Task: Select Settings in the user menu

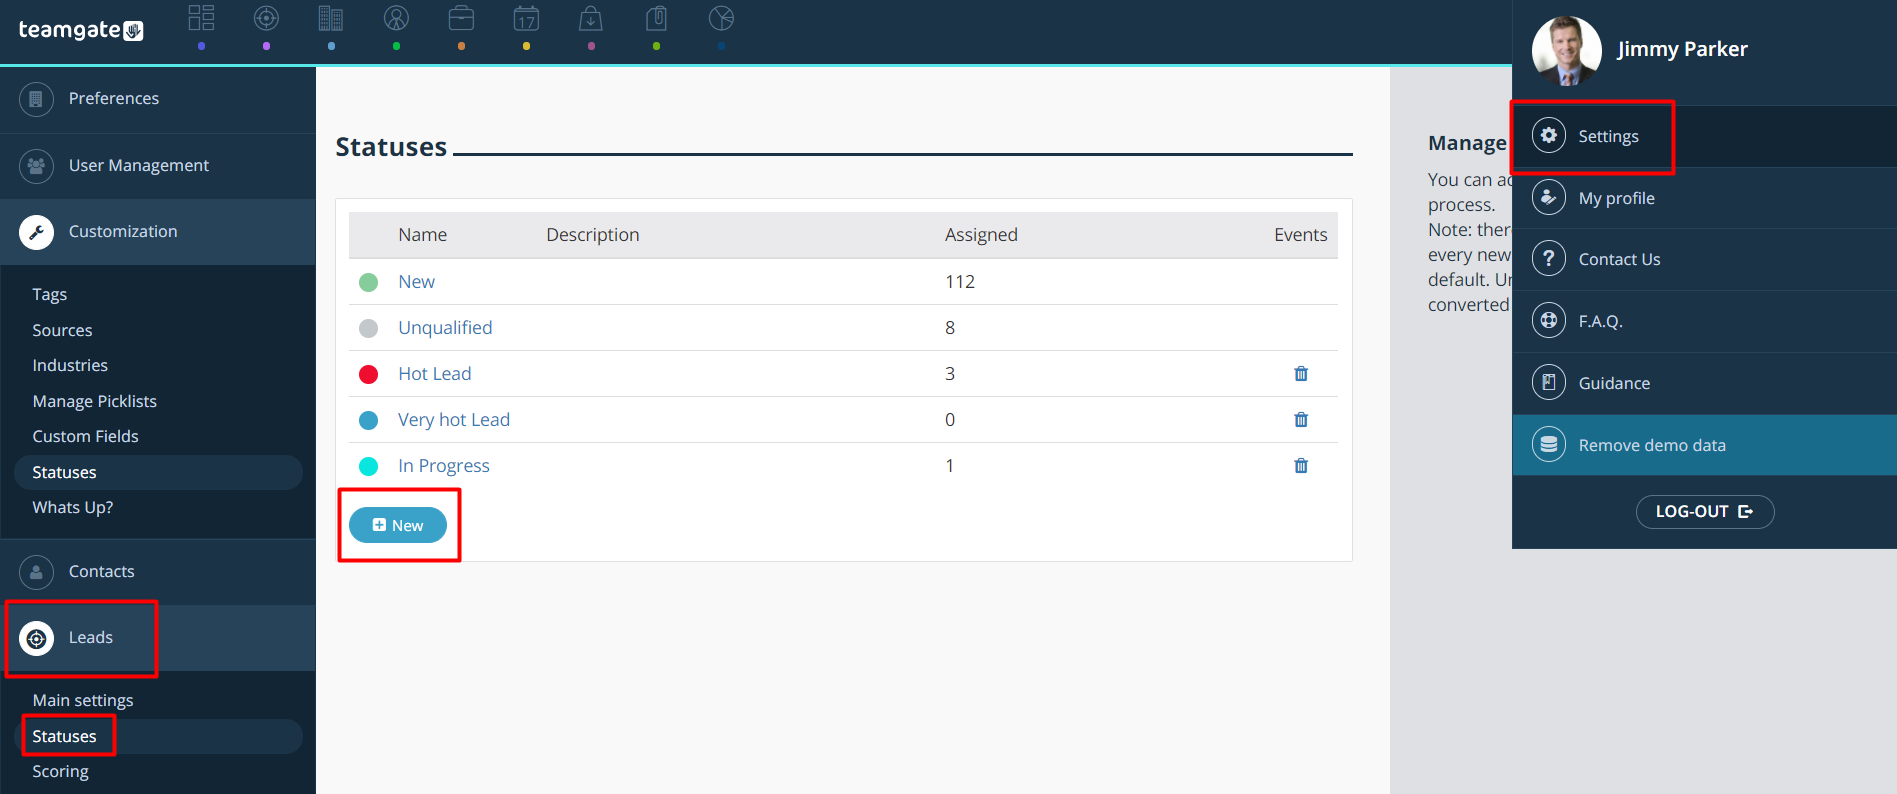Action: tap(1704, 136)
